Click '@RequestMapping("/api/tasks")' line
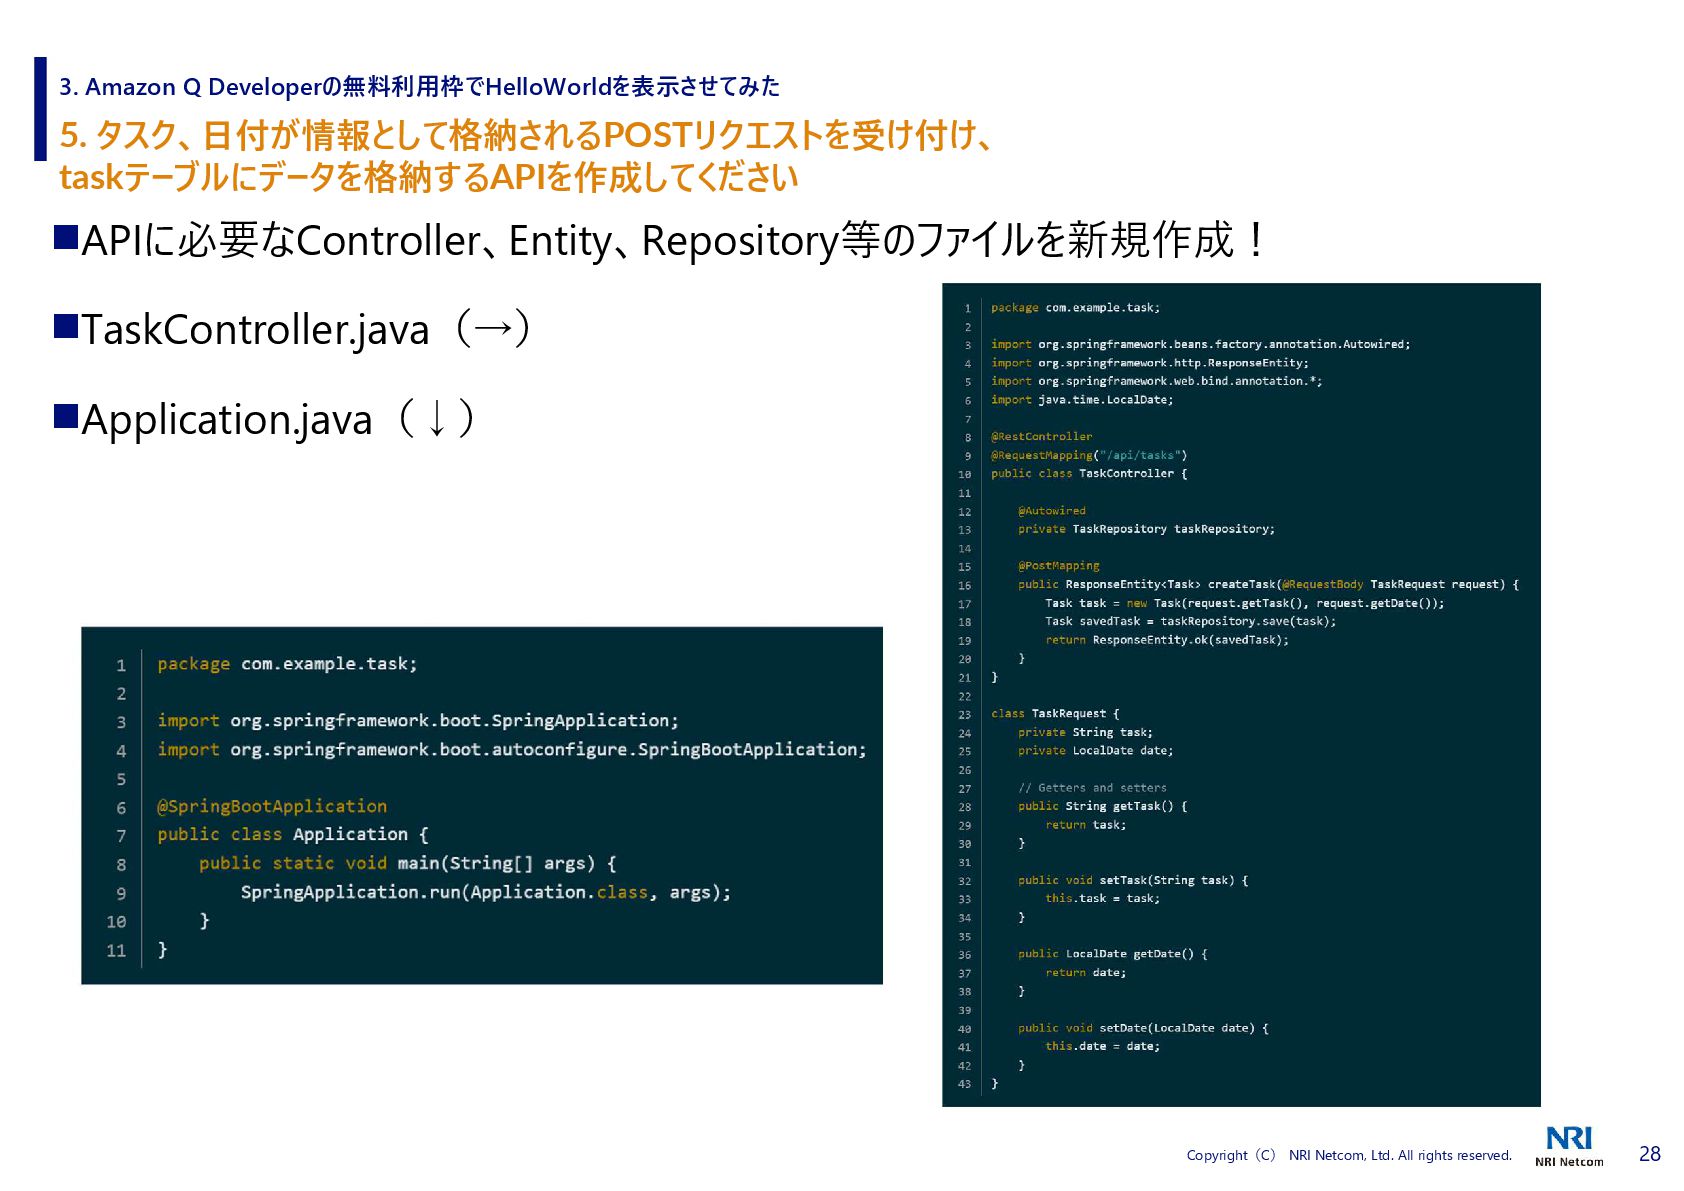Screen dimensions: 1684x1191 point(1089,455)
